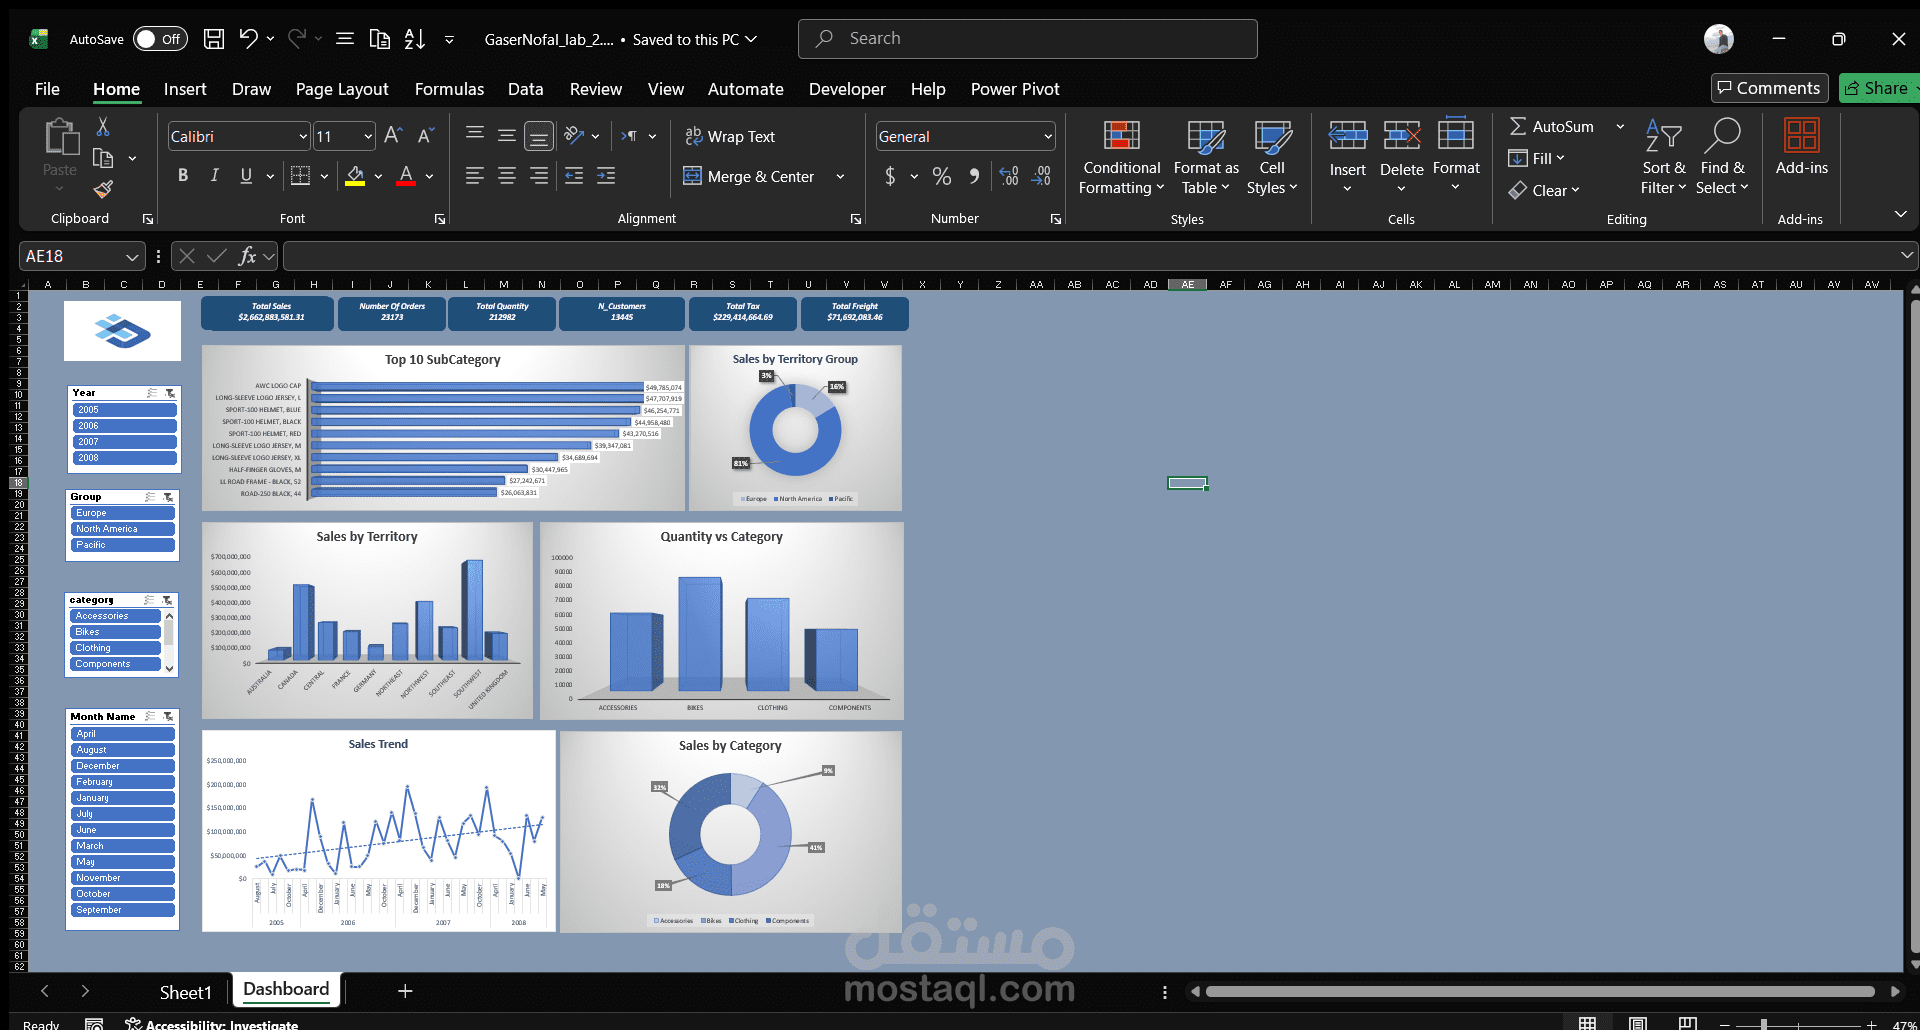Toggle Bold formatting
The width and height of the screenshot is (1920, 1030).
(183, 176)
